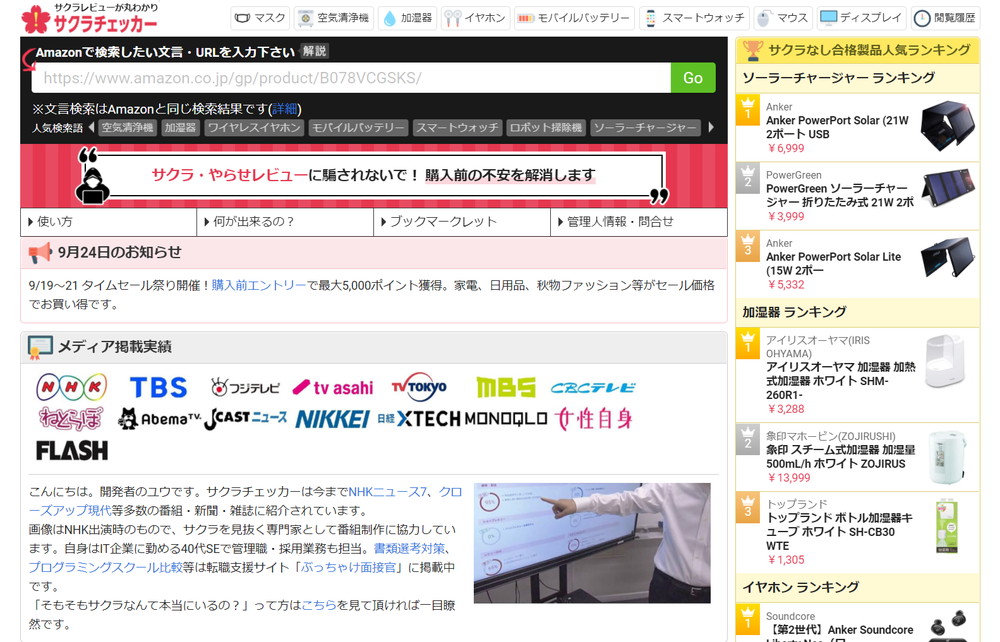Screen dimensions: 1000x642
Task: Expand the ブックマークレット section
Action: click(462, 222)
